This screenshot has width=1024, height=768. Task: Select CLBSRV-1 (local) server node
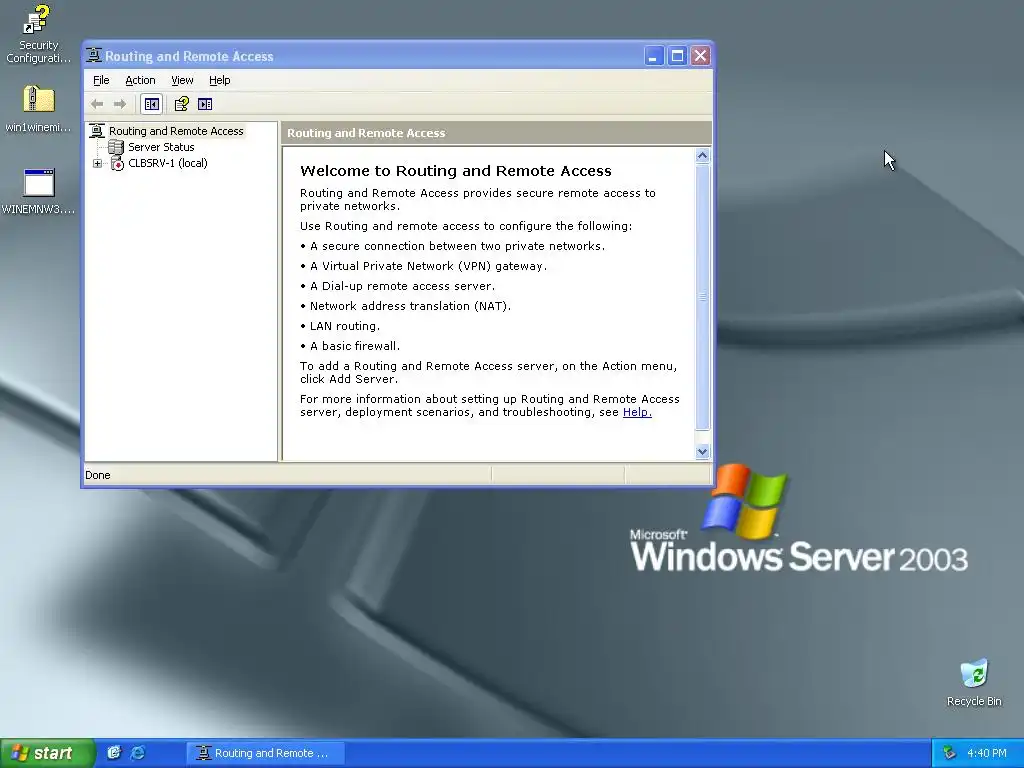coord(168,163)
